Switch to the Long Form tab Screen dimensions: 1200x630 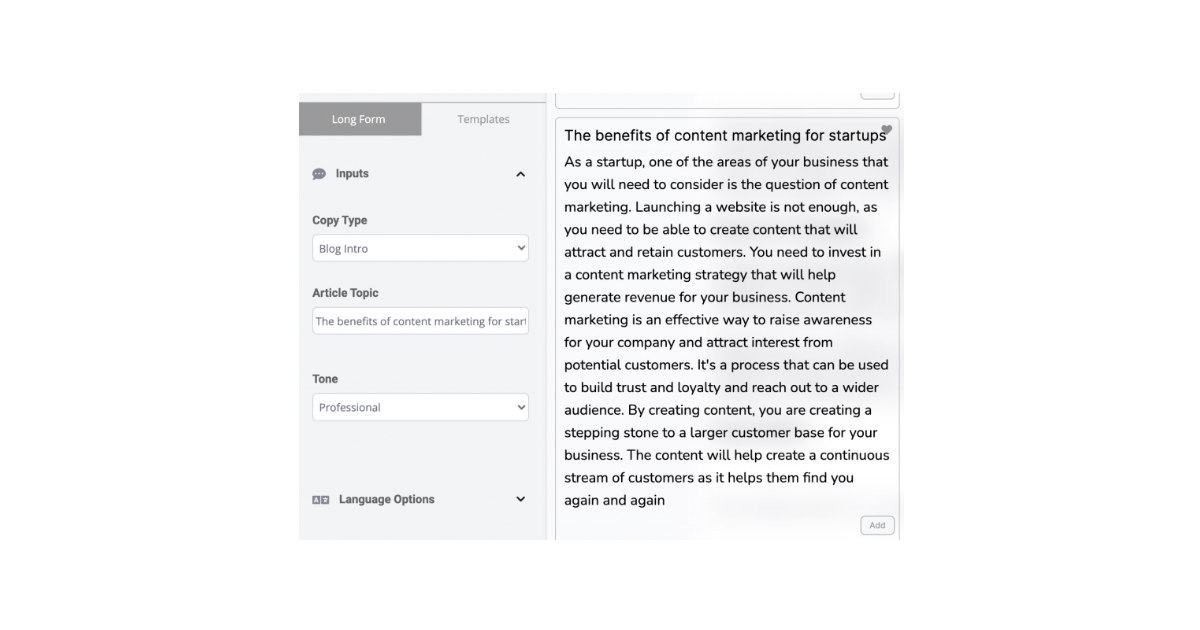click(x=359, y=119)
